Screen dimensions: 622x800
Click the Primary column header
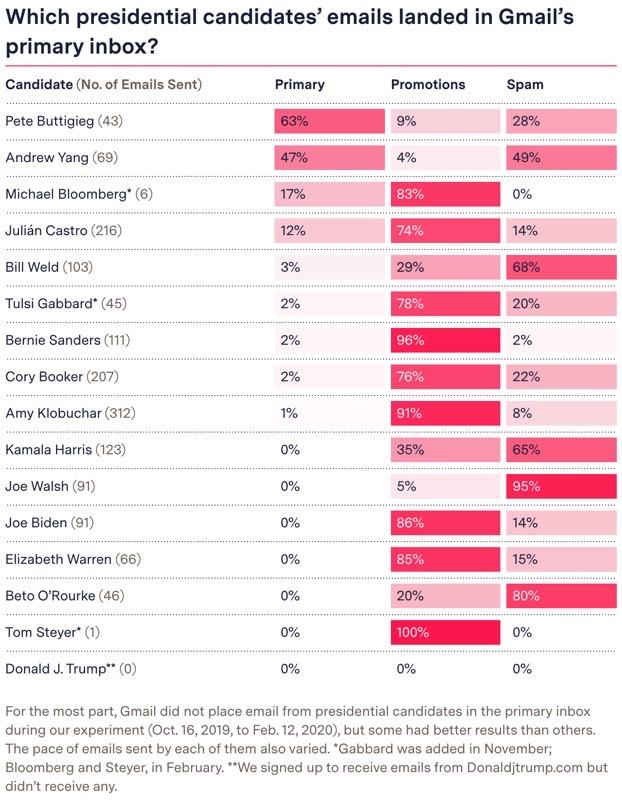click(x=300, y=84)
